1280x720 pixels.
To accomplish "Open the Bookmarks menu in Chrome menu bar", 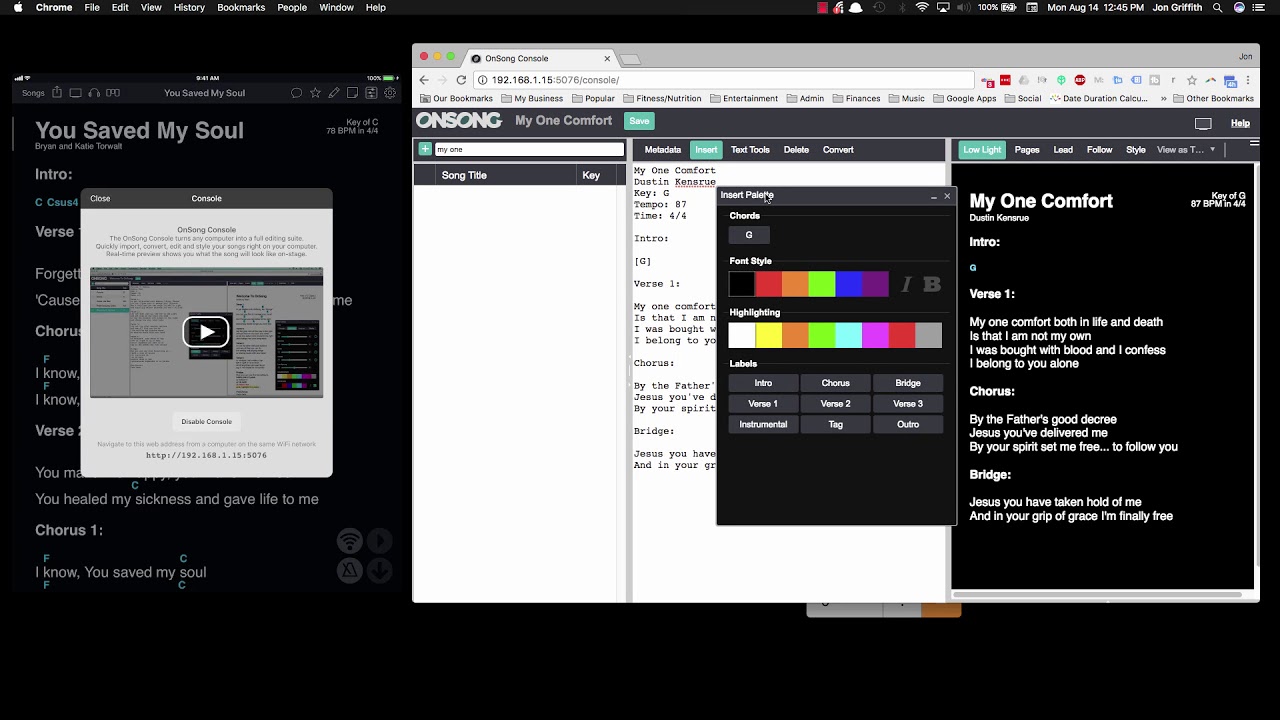I will pyautogui.click(x=241, y=7).
